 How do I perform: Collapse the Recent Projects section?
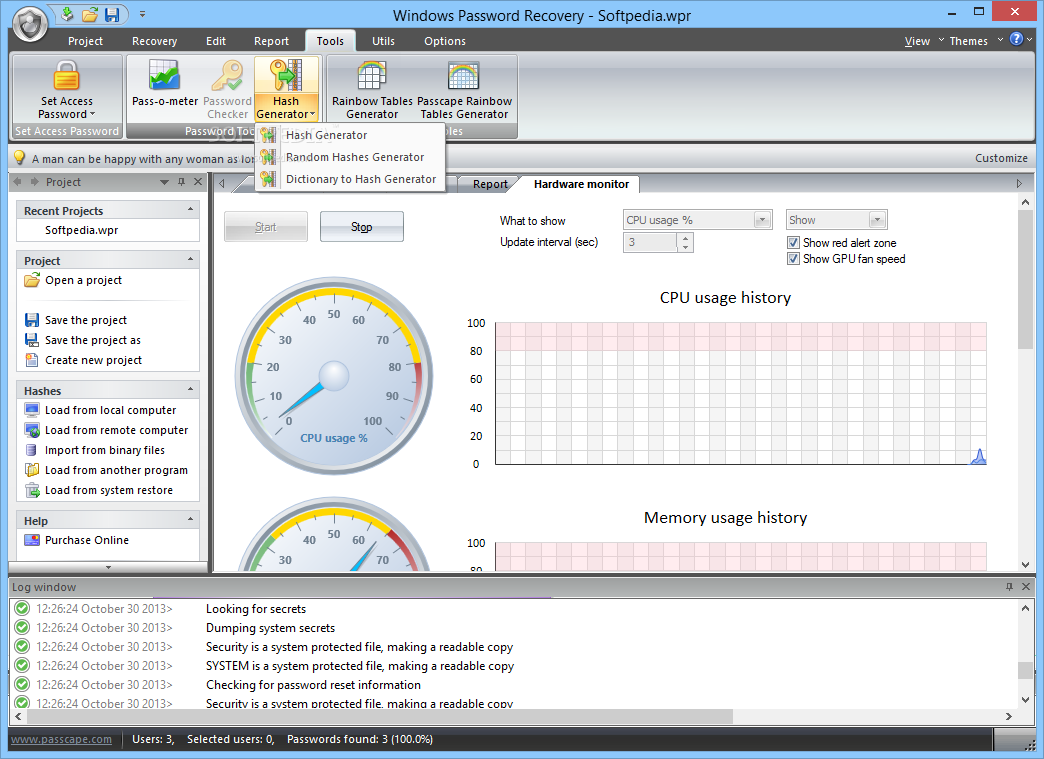tap(190, 210)
